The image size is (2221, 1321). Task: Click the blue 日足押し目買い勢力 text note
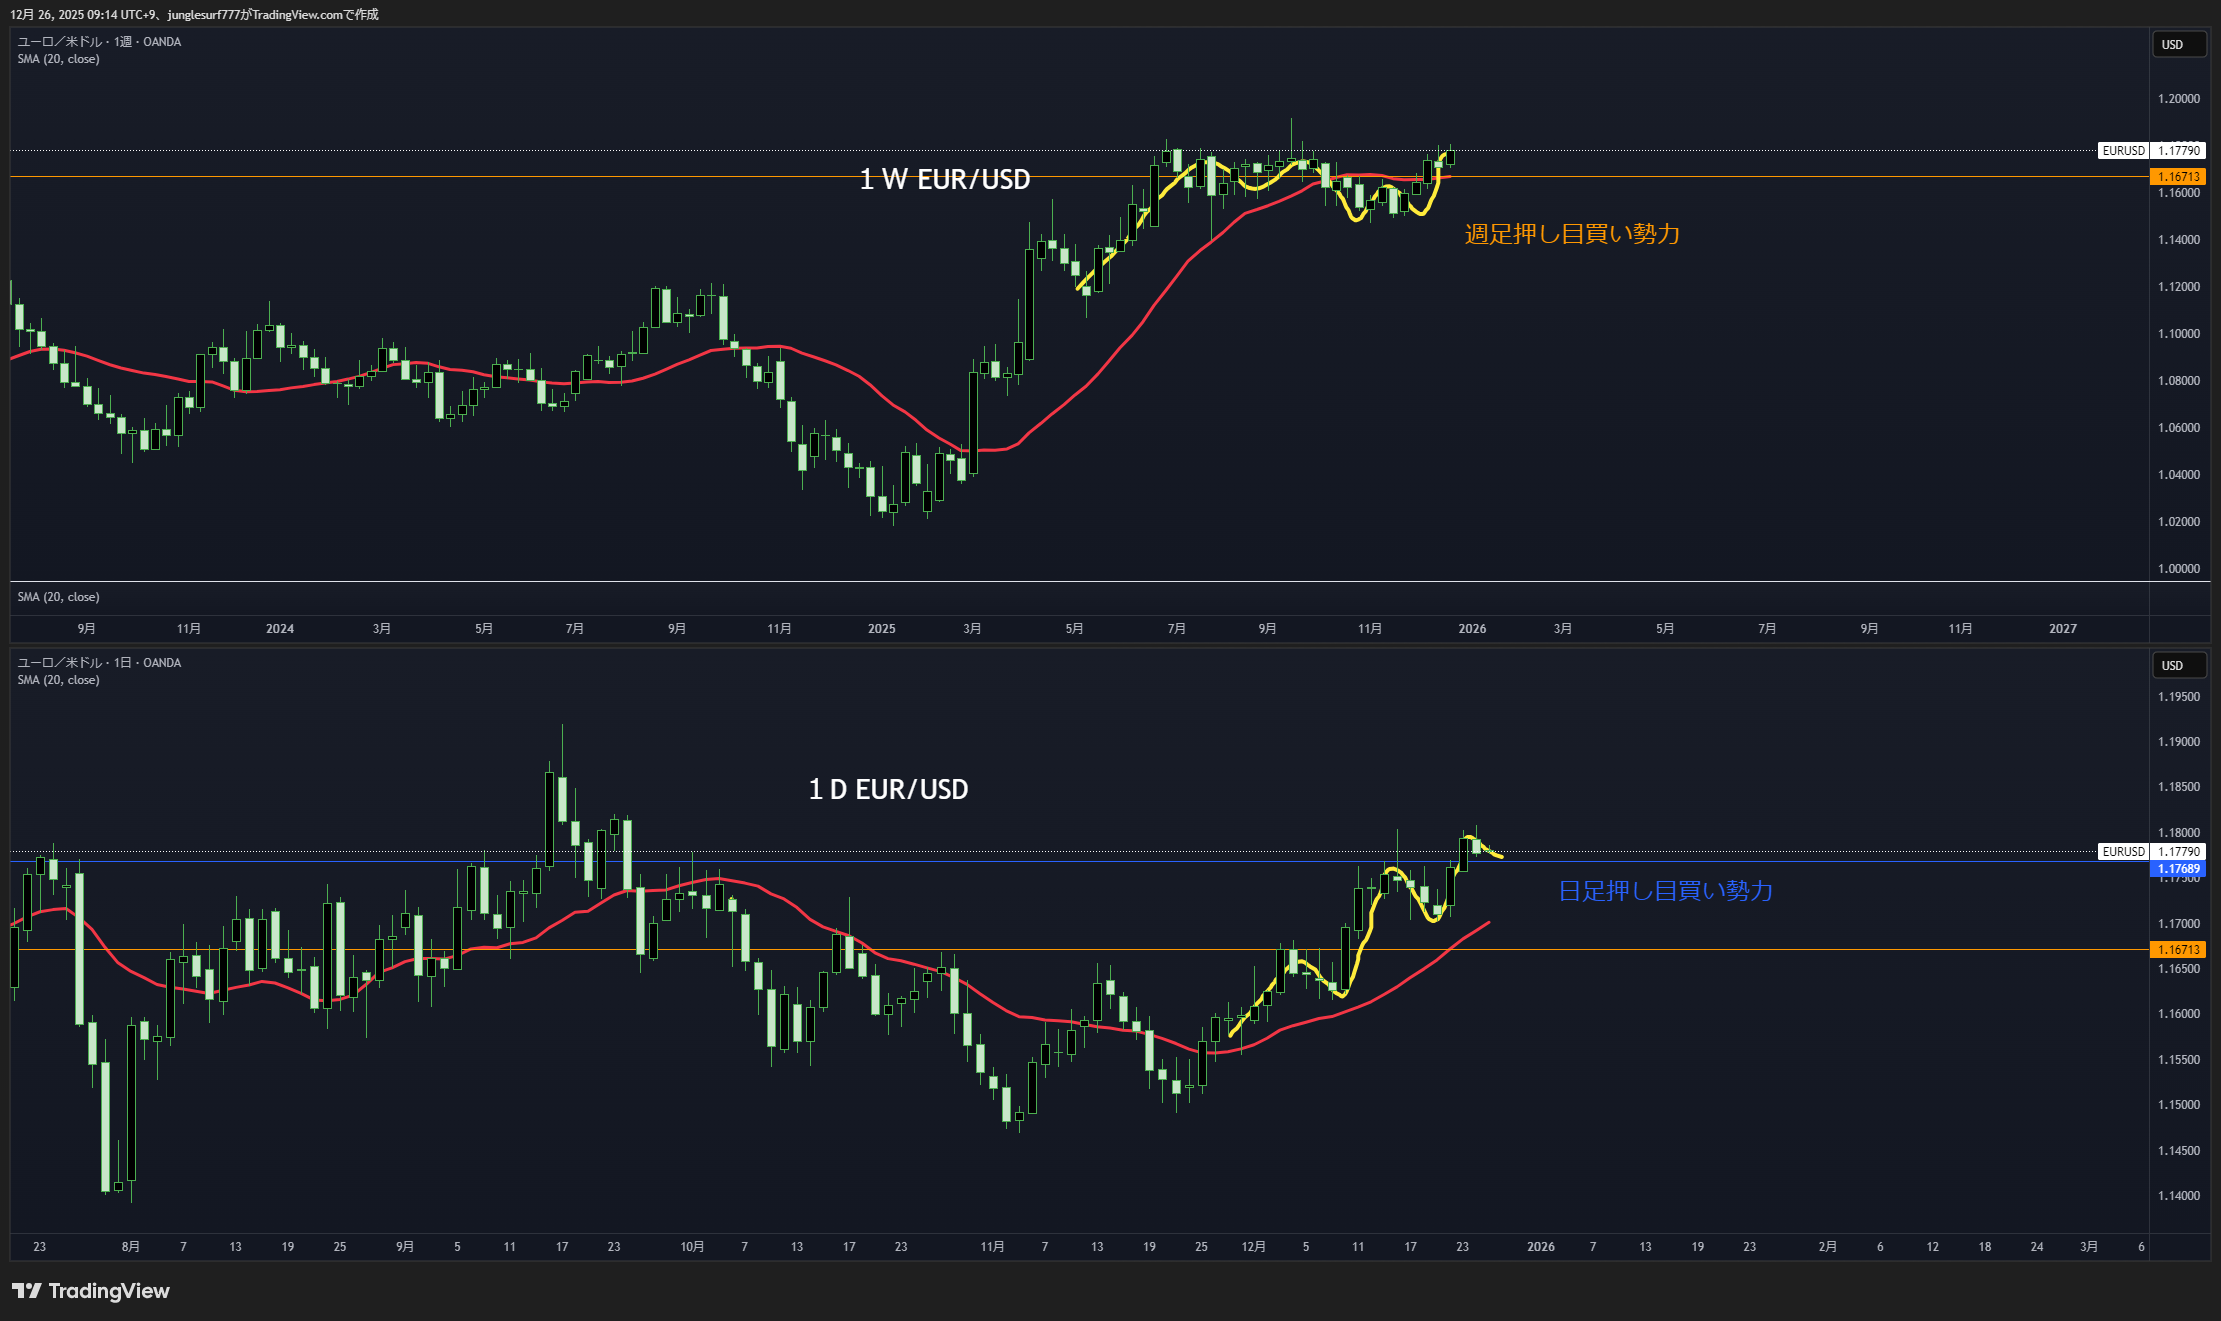point(1665,891)
